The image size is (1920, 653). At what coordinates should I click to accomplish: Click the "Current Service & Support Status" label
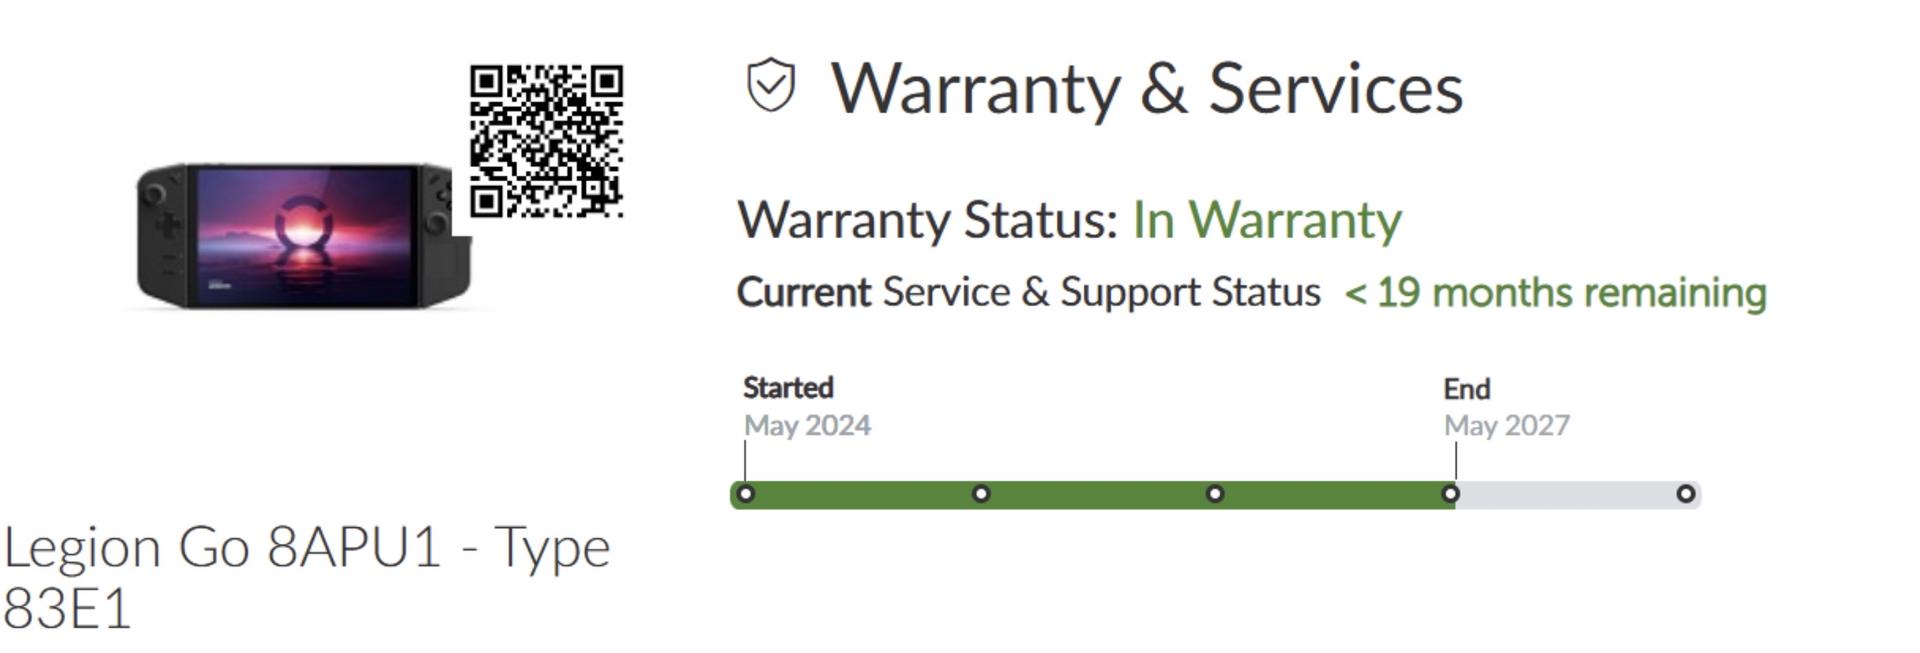(1028, 293)
